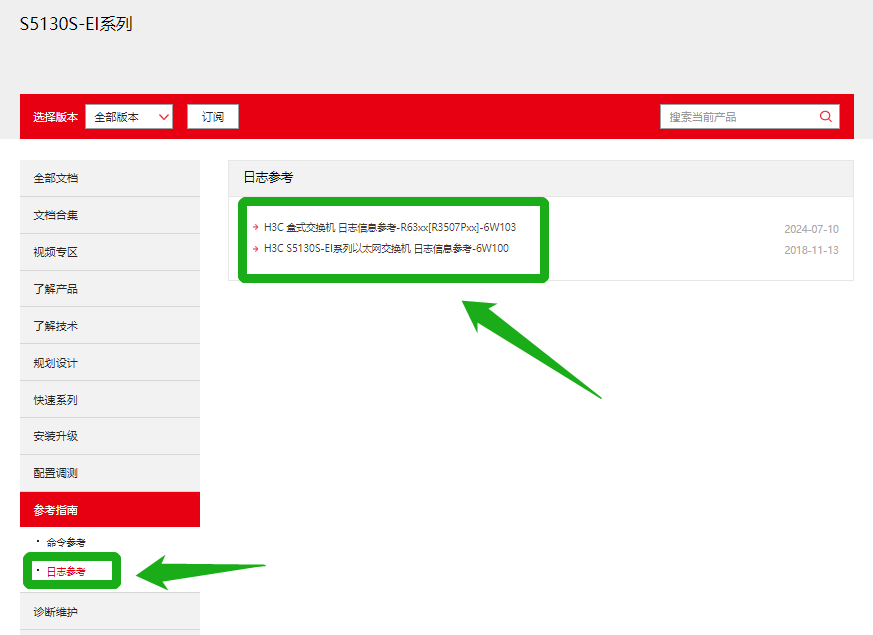This screenshot has height=635, width=873.
Task: Click the 2024-07-10 date text
Action: click(811, 229)
